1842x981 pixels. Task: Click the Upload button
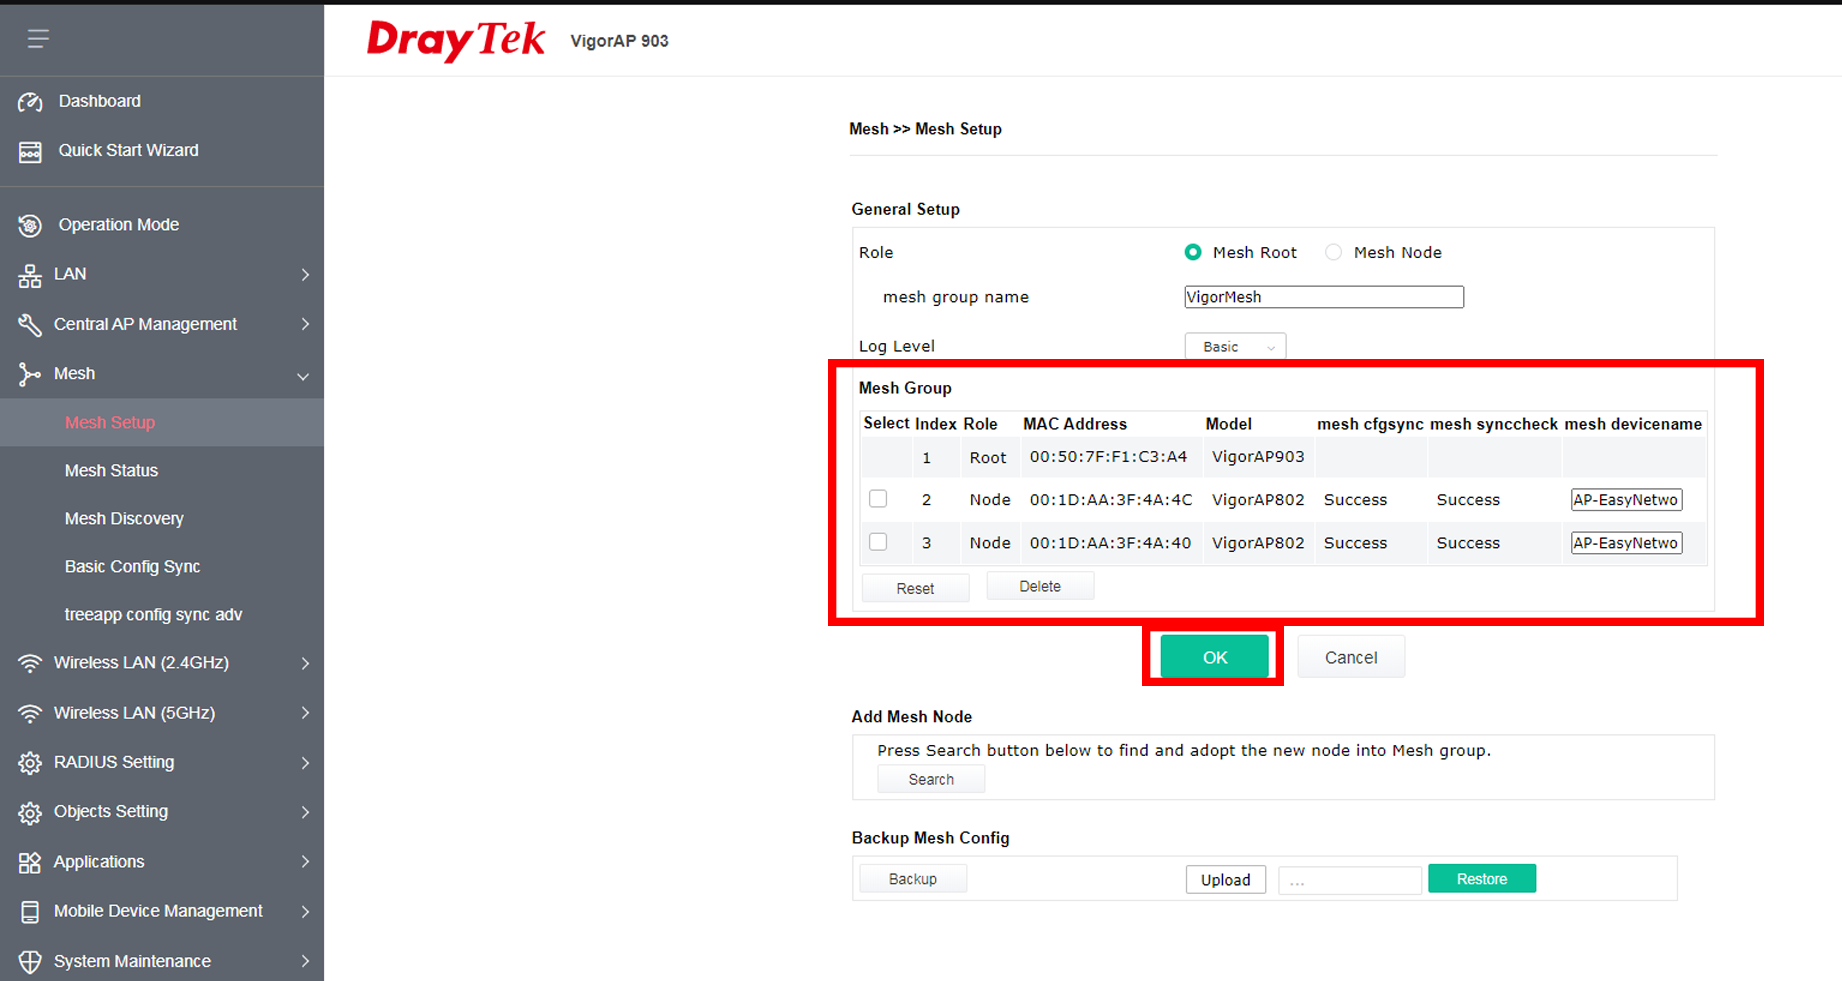pos(1226,879)
